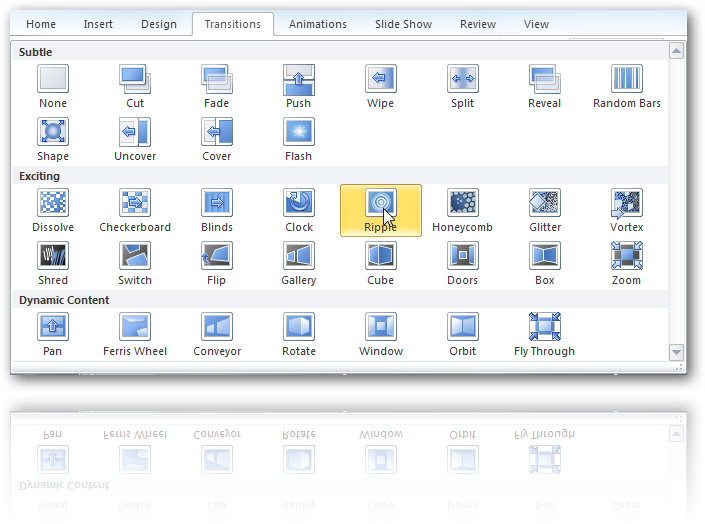Viewport: 705px width, 524px height.
Task: Choose the Split transition
Action: [463, 86]
